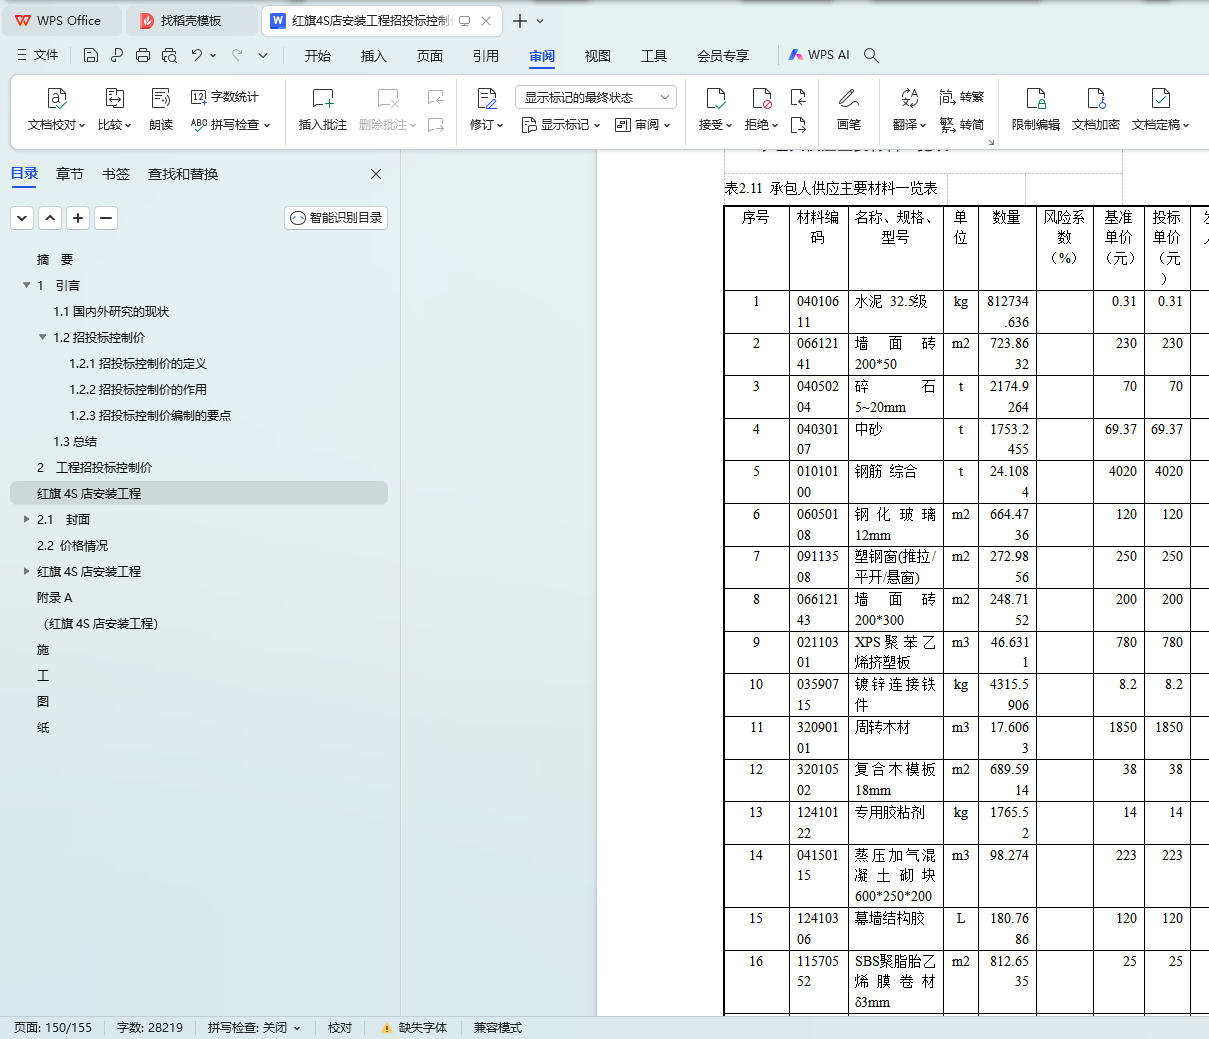Open the markup display state dropdown
The width and height of the screenshot is (1209, 1039).
(596, 97)
